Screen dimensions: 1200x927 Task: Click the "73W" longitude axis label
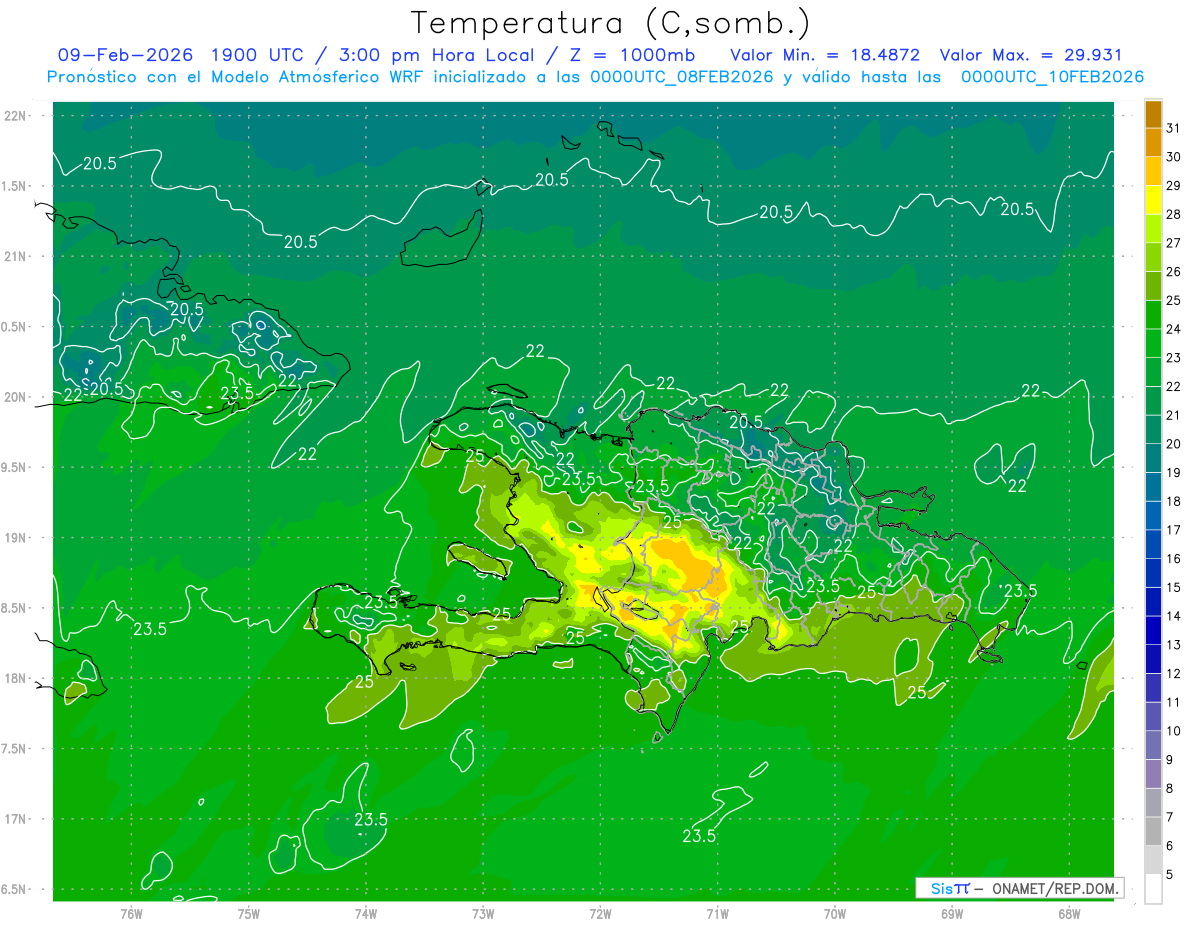[x=483, y=913]
